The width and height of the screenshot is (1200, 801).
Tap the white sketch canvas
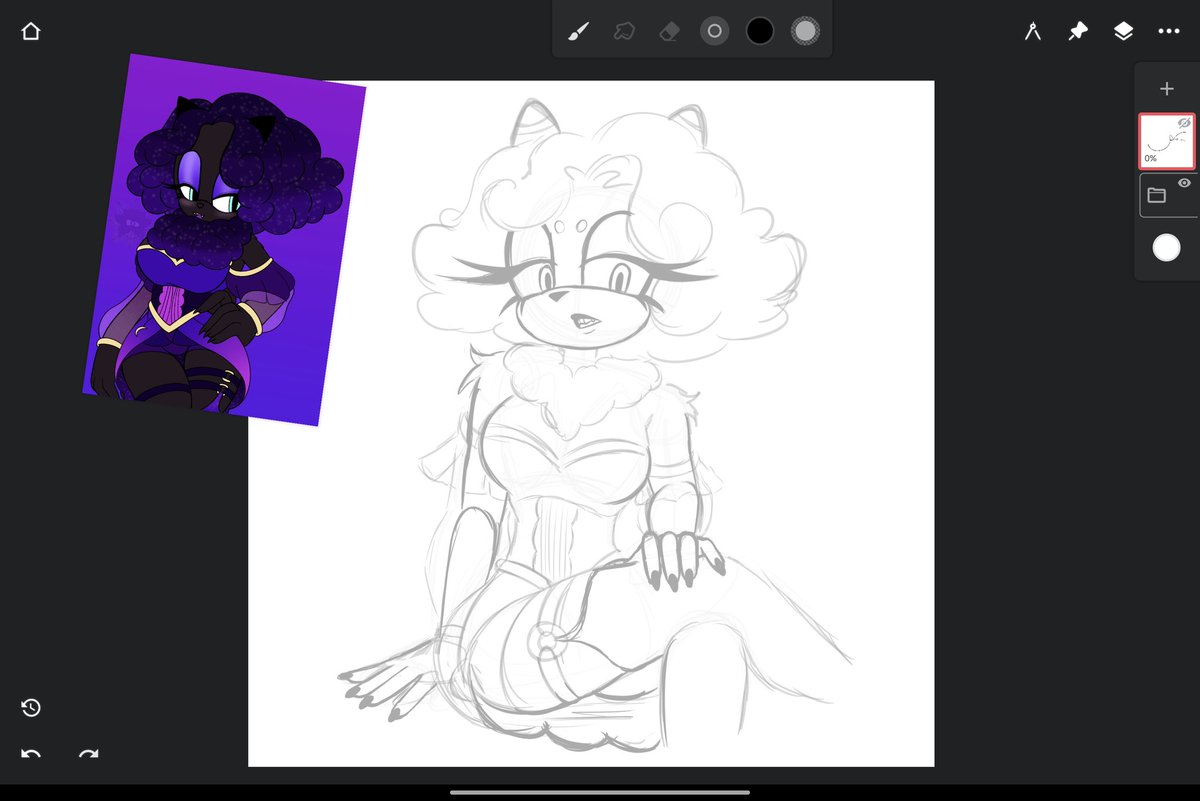pos(591,423)
